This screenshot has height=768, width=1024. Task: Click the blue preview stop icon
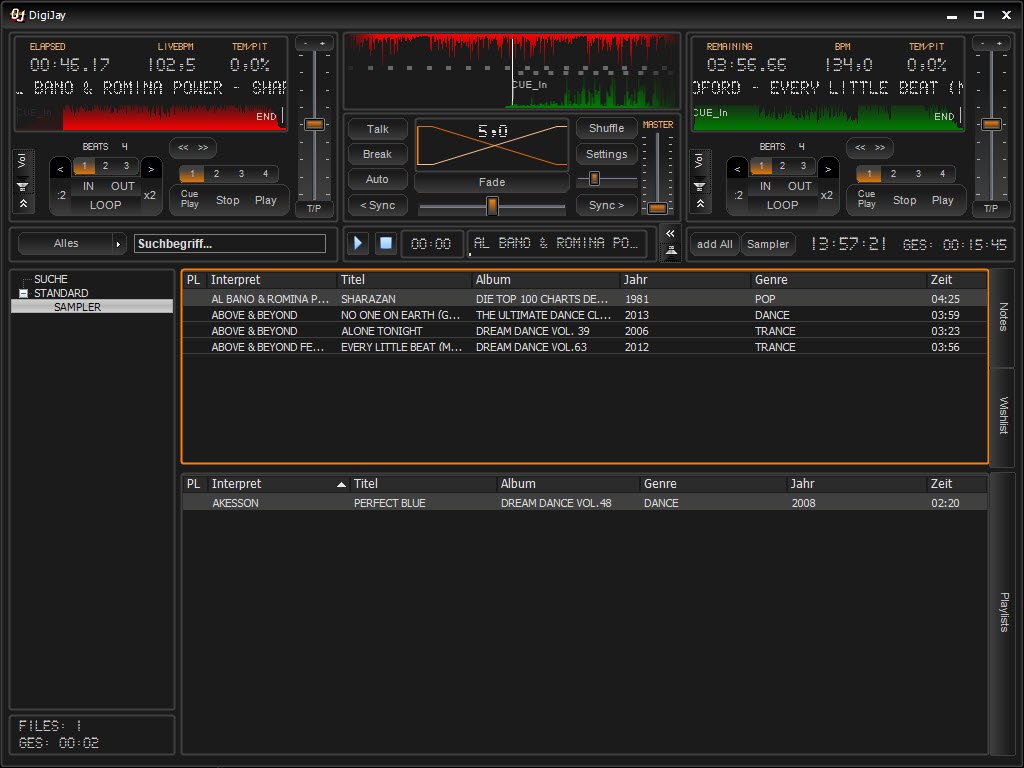[x=385, y=244]
